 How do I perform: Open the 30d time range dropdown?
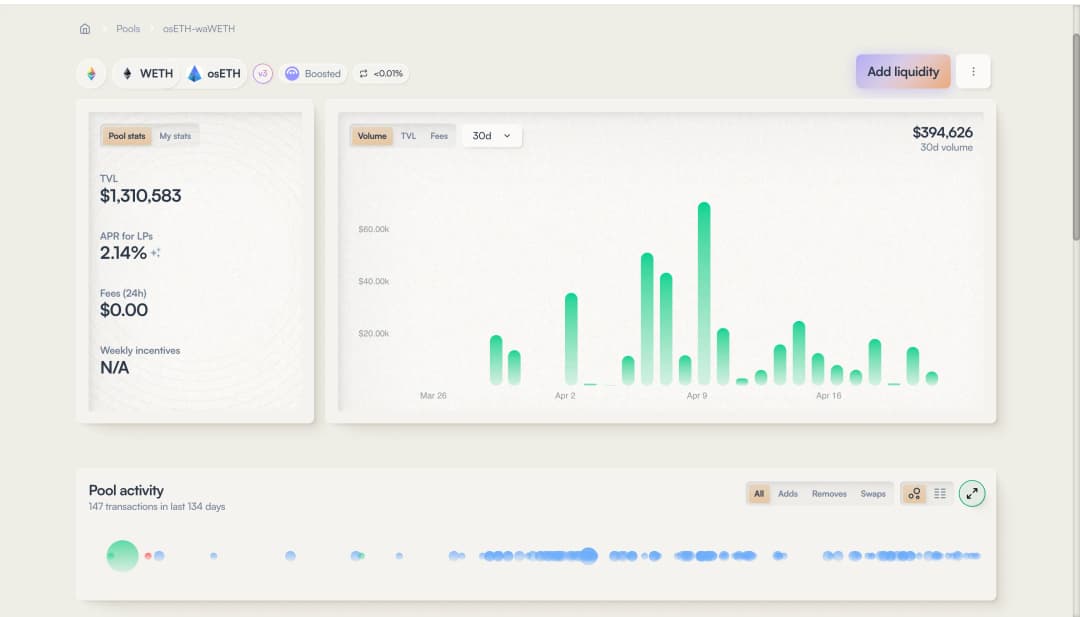coord(492,136)
